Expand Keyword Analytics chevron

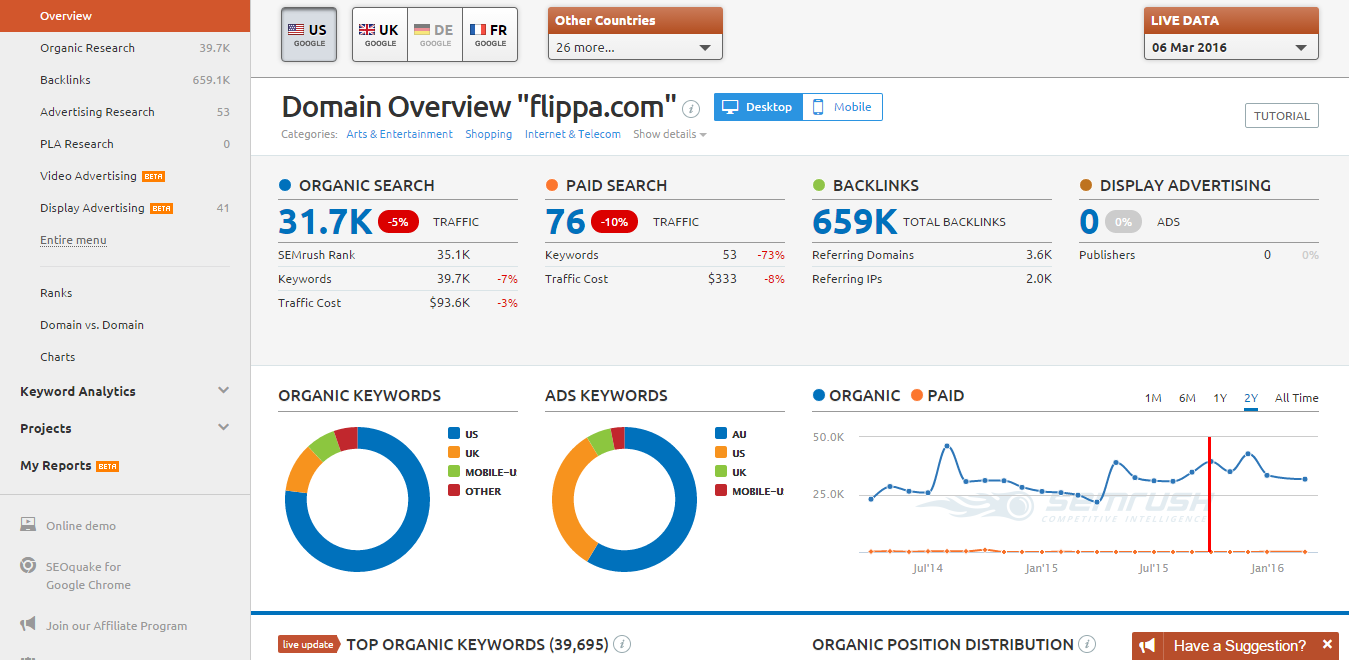click(224, 391)
